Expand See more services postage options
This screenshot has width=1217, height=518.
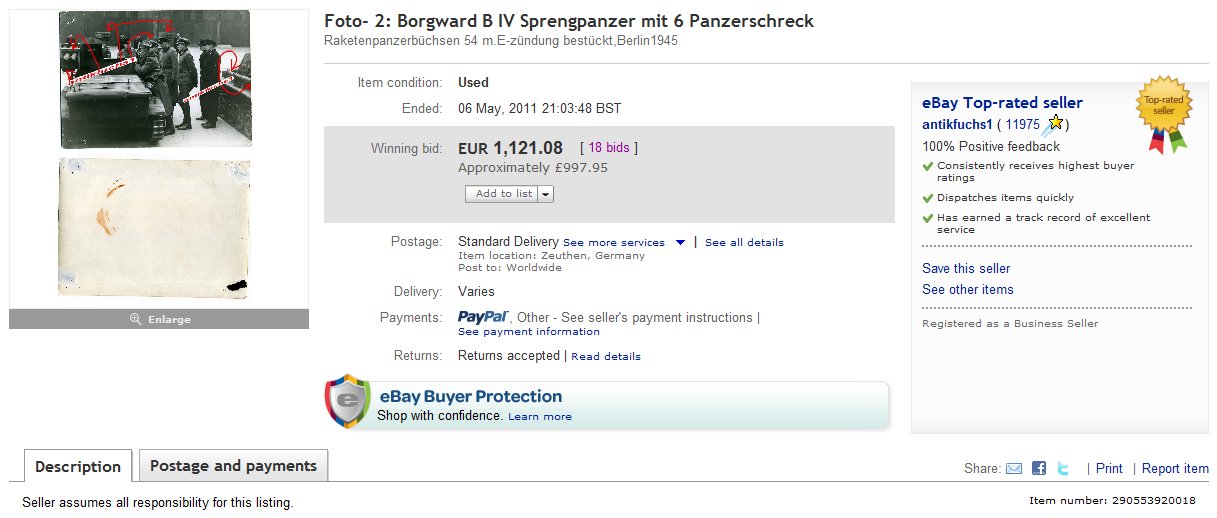(680, 242)
